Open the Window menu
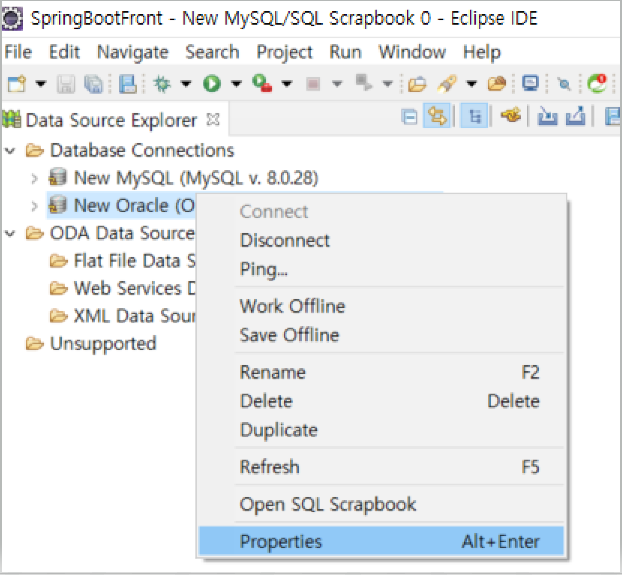 click(412, 52)
